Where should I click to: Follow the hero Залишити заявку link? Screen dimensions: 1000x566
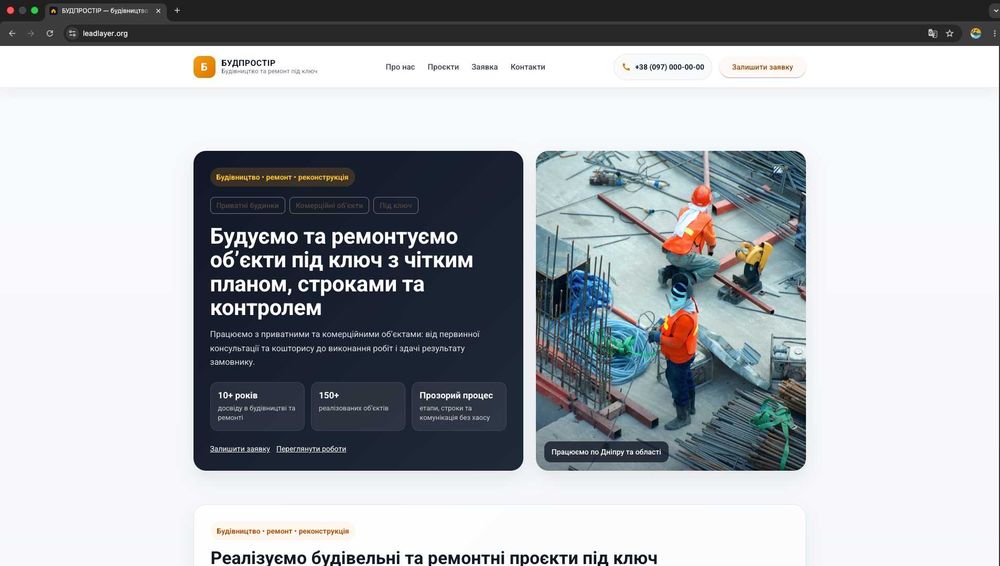coord(240,449)
